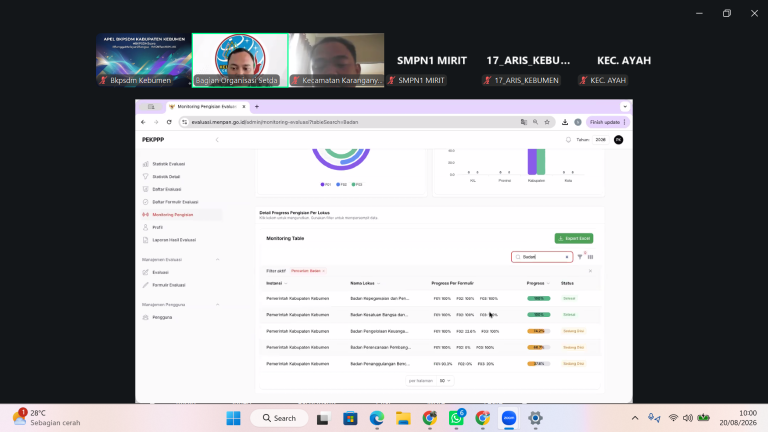Image resolution: width=768 pixels, height=432 pixels.
Task: Click the taskbar Search box
Action: pyautogui.click(x=279, y=418)
